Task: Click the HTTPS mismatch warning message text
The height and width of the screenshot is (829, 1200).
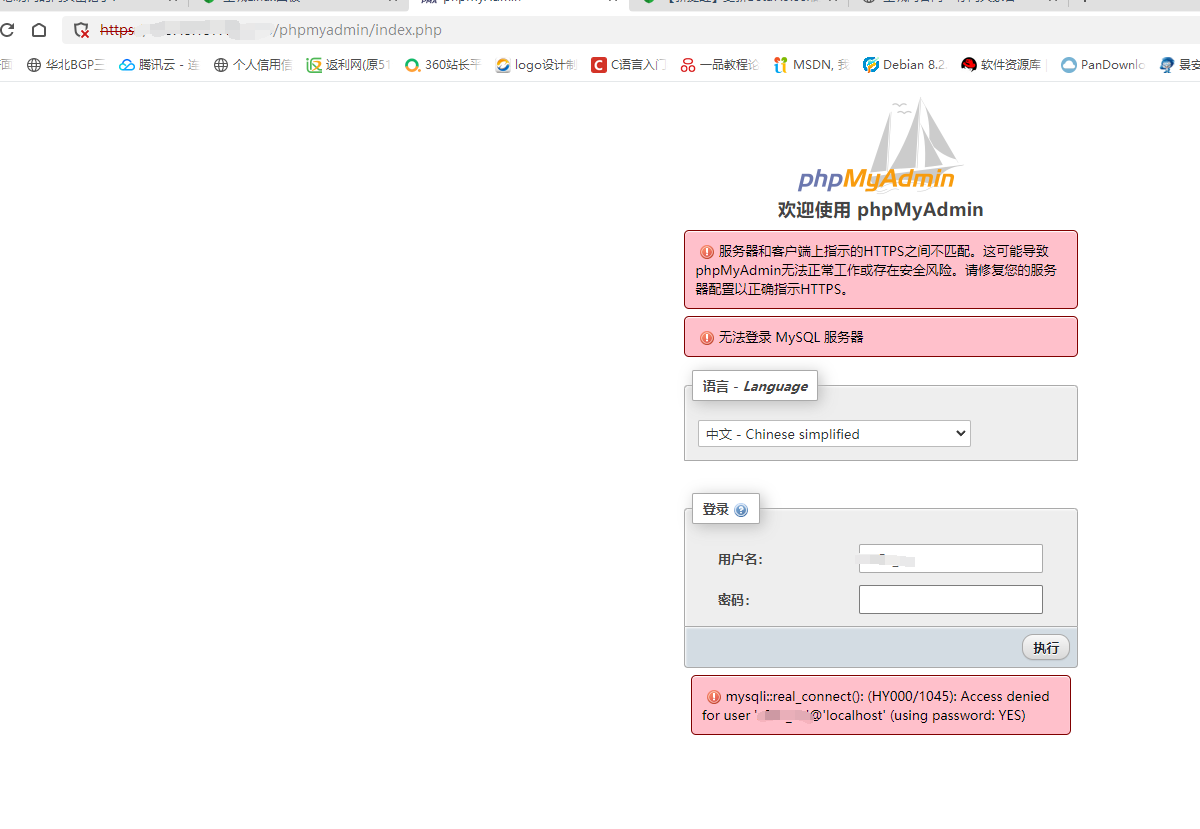Action: 877,270
